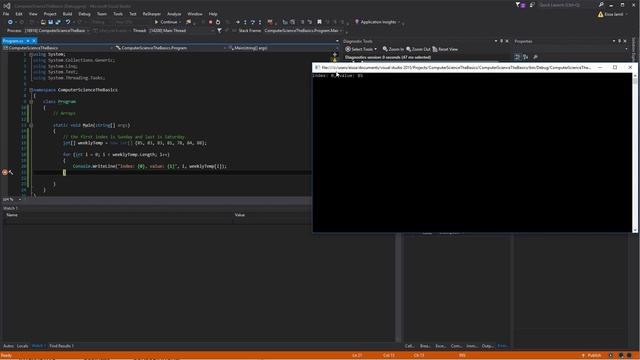Click the Solution Explorer side tab
The image size is (640, 360).
coord(634,50)
